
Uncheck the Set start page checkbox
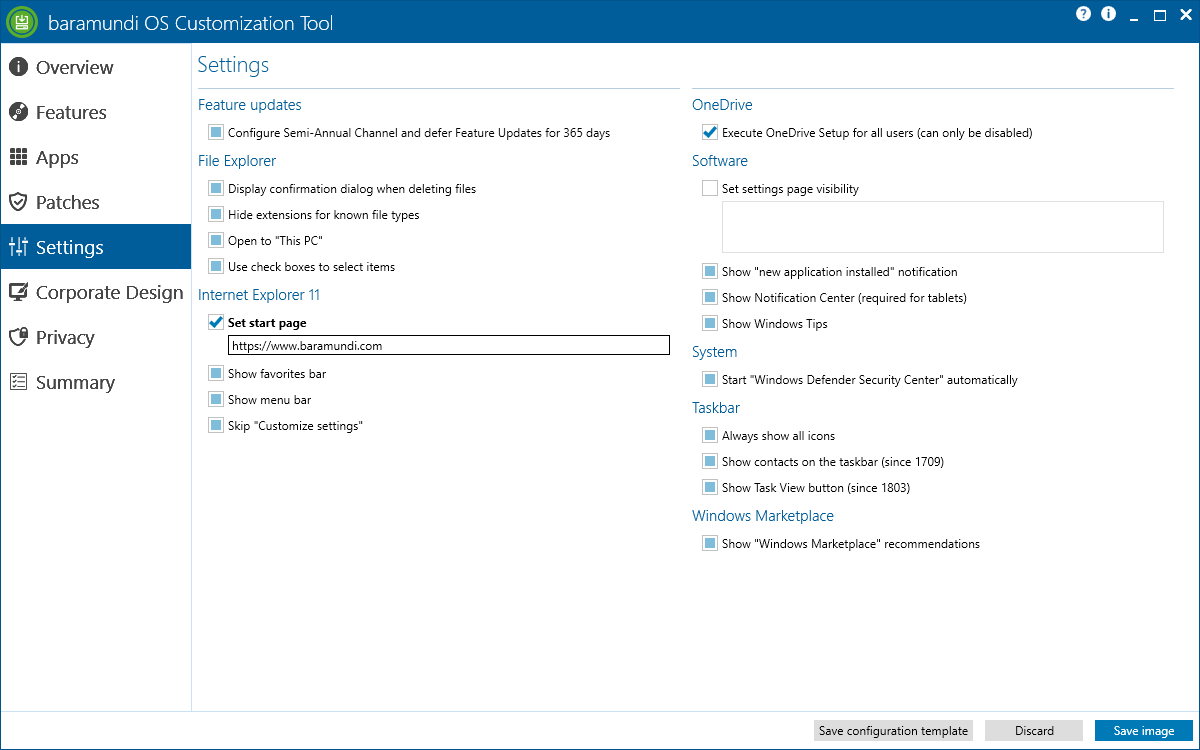pyautogui.click(x=216, y=323)
